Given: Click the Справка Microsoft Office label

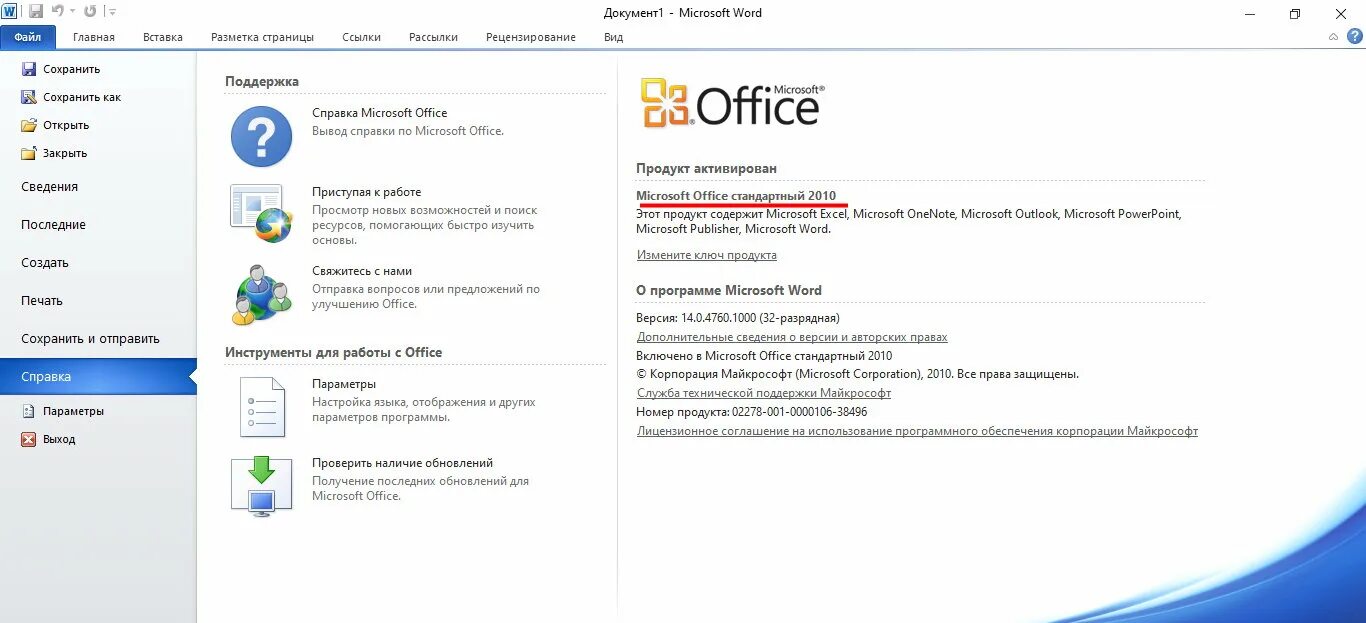Looking at the screenshot, I should [380, 113].
